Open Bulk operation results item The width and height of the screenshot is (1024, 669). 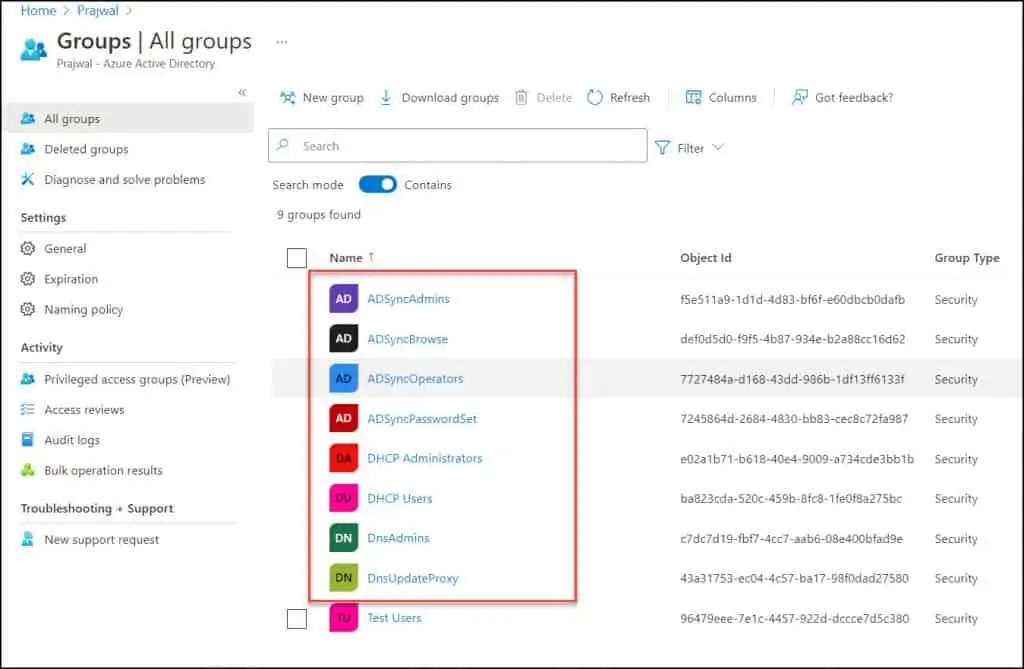point(103,470)
